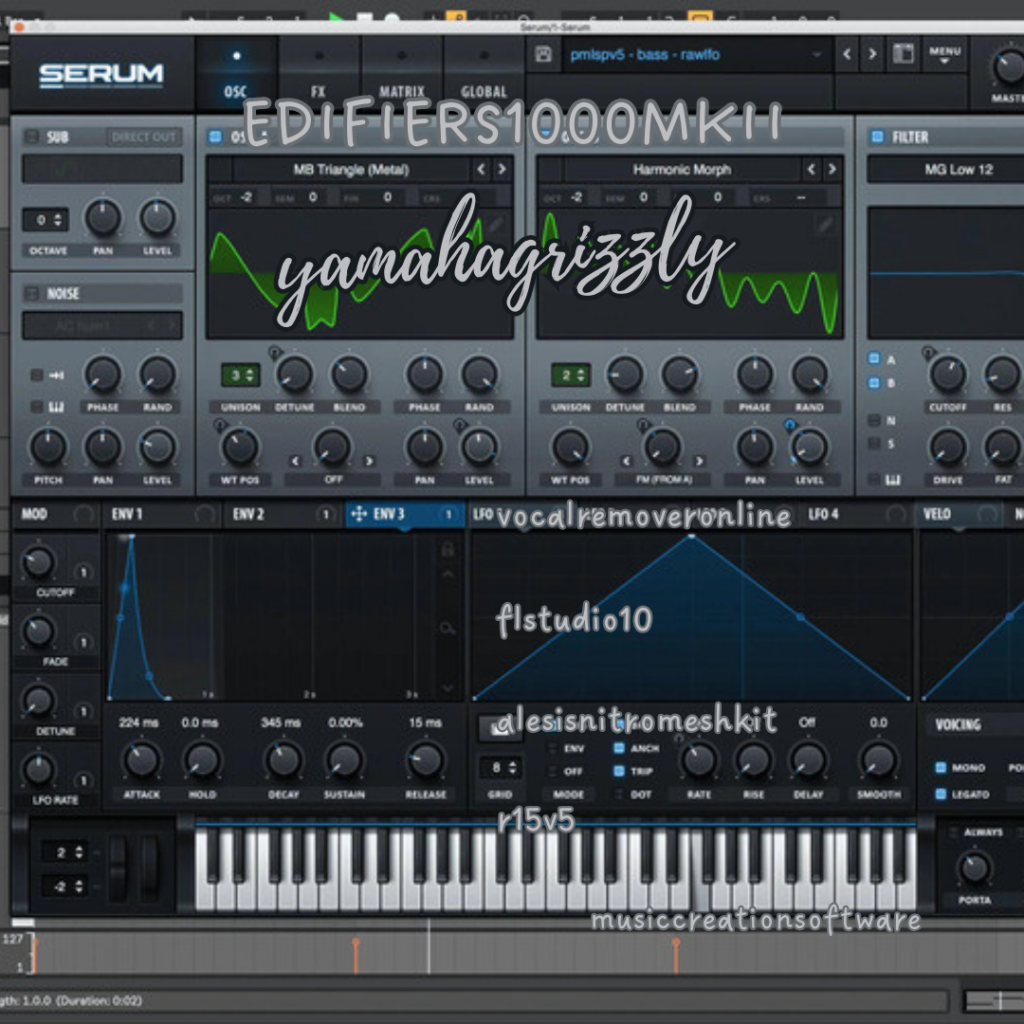Select the ENV 1 tab

161,514
